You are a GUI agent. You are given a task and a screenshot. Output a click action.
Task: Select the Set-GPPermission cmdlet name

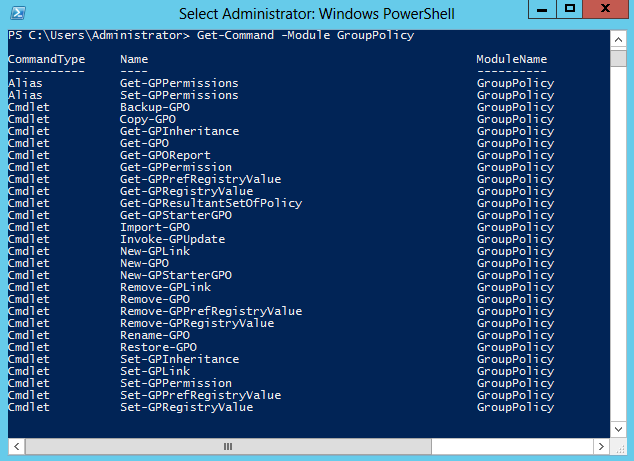point(176,383)
